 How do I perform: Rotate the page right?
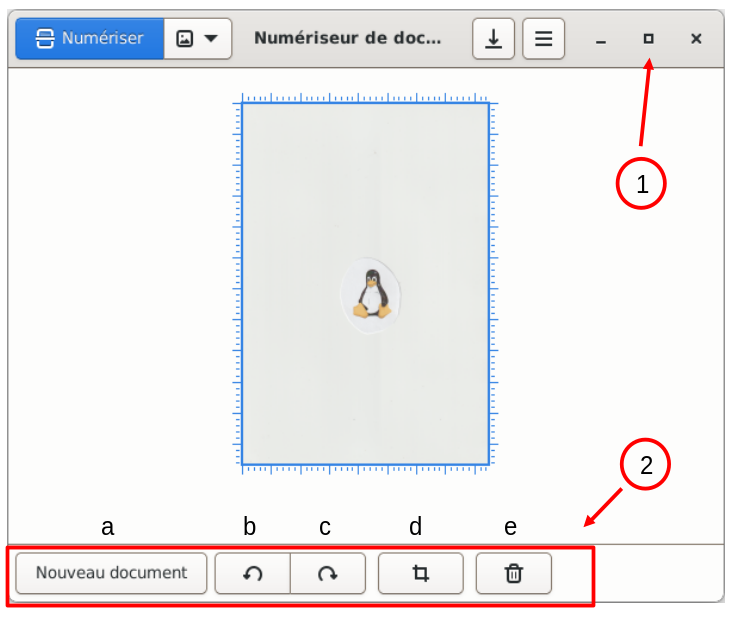(x=328, y=573)
